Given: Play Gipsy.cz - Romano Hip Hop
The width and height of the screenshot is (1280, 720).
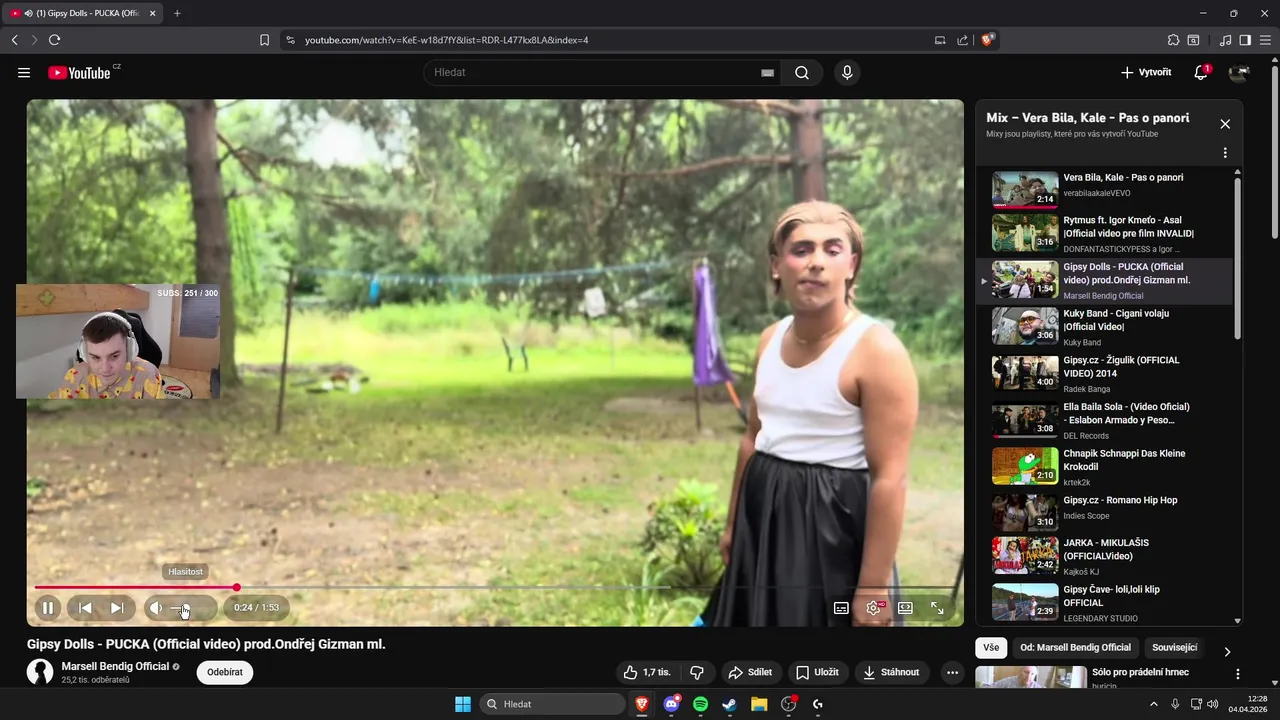Looking at the screenshot, I should click(x=1104, y=513).
